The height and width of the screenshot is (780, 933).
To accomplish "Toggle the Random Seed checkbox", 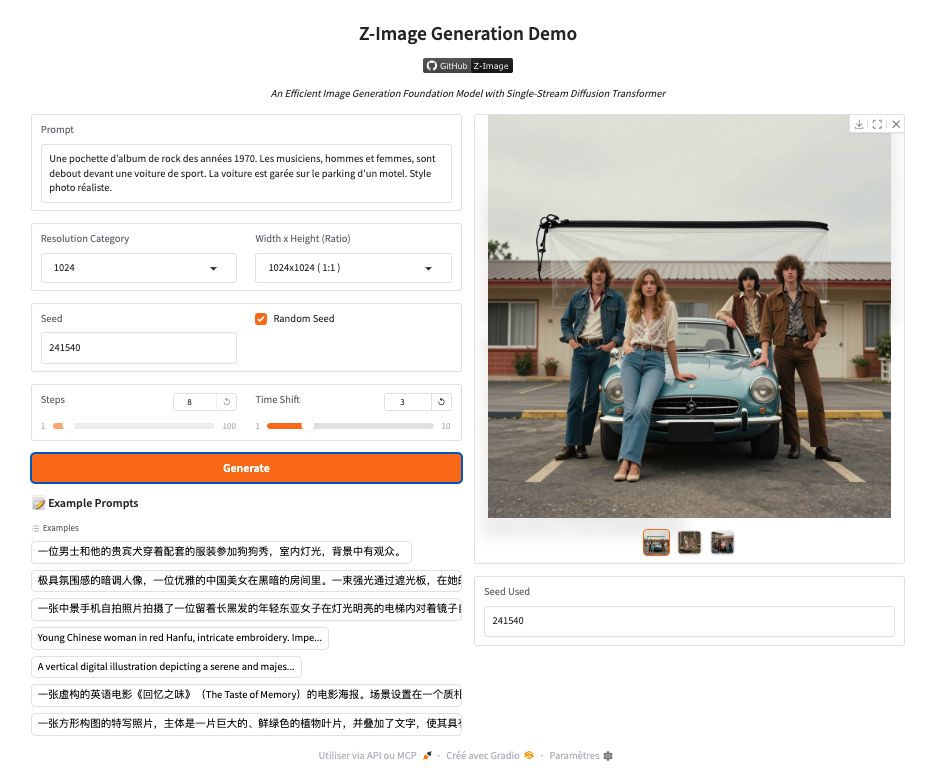I will [x=262, y=319].
